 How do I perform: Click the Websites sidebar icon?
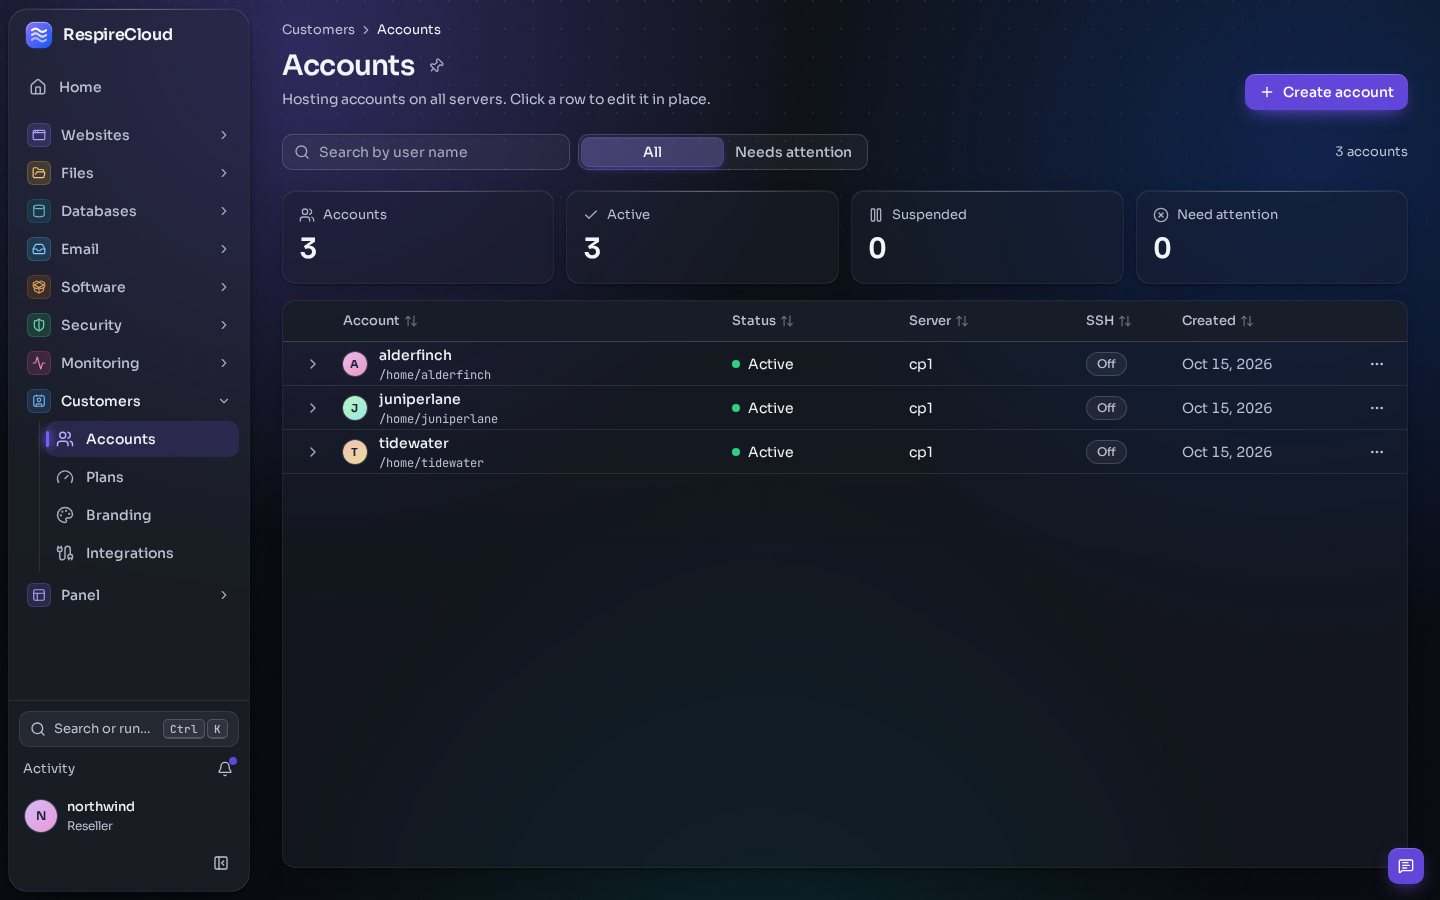coord(39,135)
